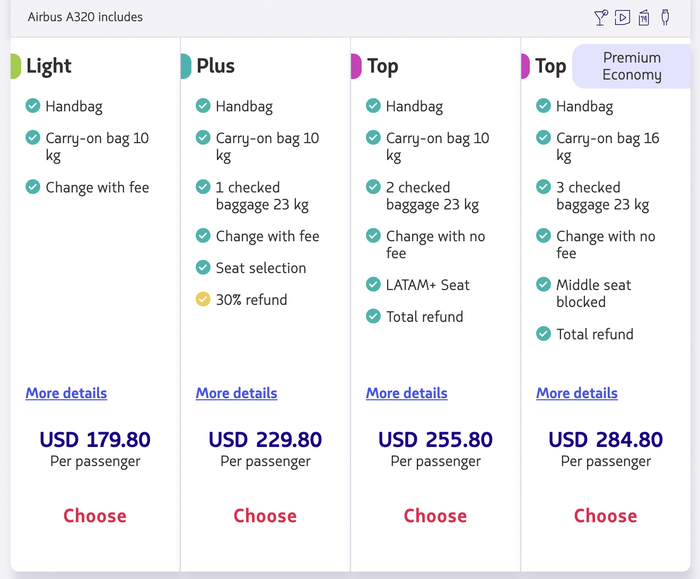The width and height of the screenshot is (700, 579).
Task: Click the Light fare heading
Action: pyautogui.click(x=49, y=66)
